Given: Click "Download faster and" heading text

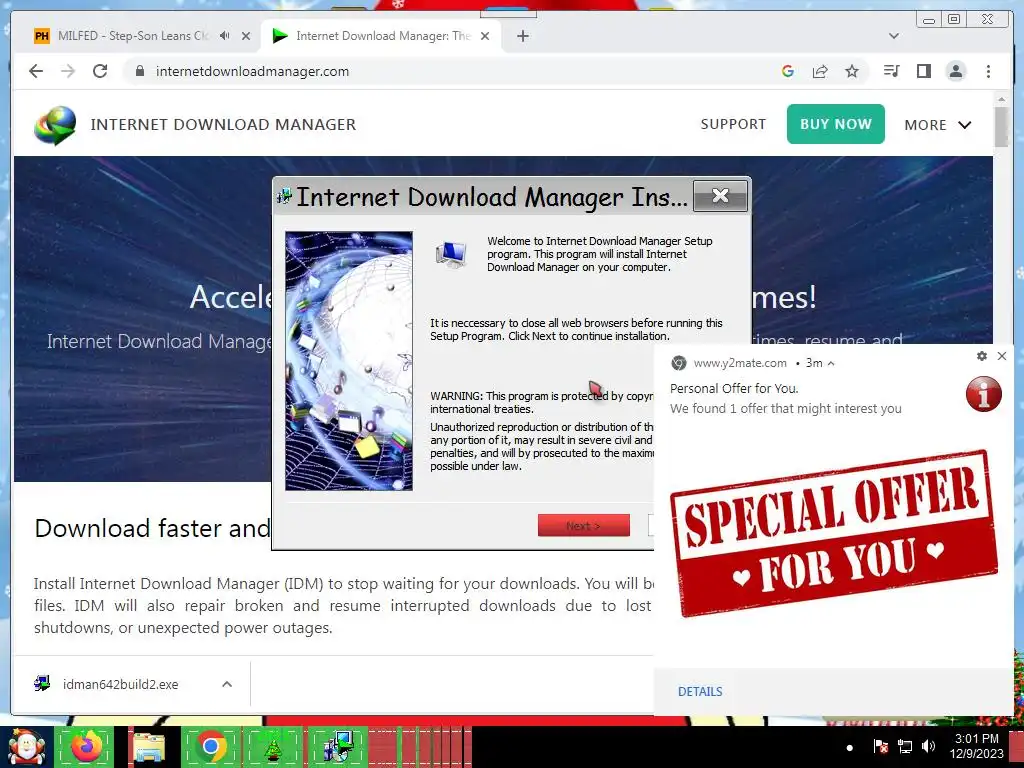Looking at the screenshot, I should tap(152, 528).
